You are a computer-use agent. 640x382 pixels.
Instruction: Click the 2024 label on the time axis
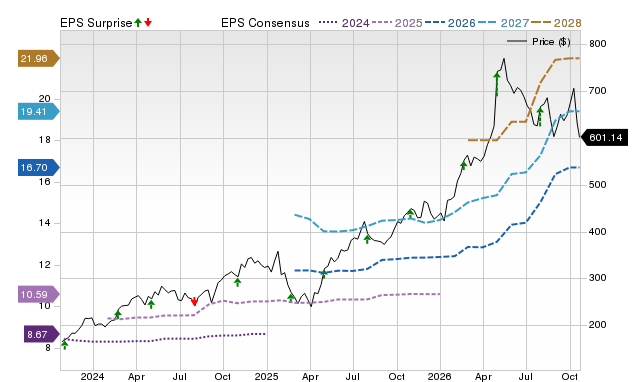pos(92,376)
